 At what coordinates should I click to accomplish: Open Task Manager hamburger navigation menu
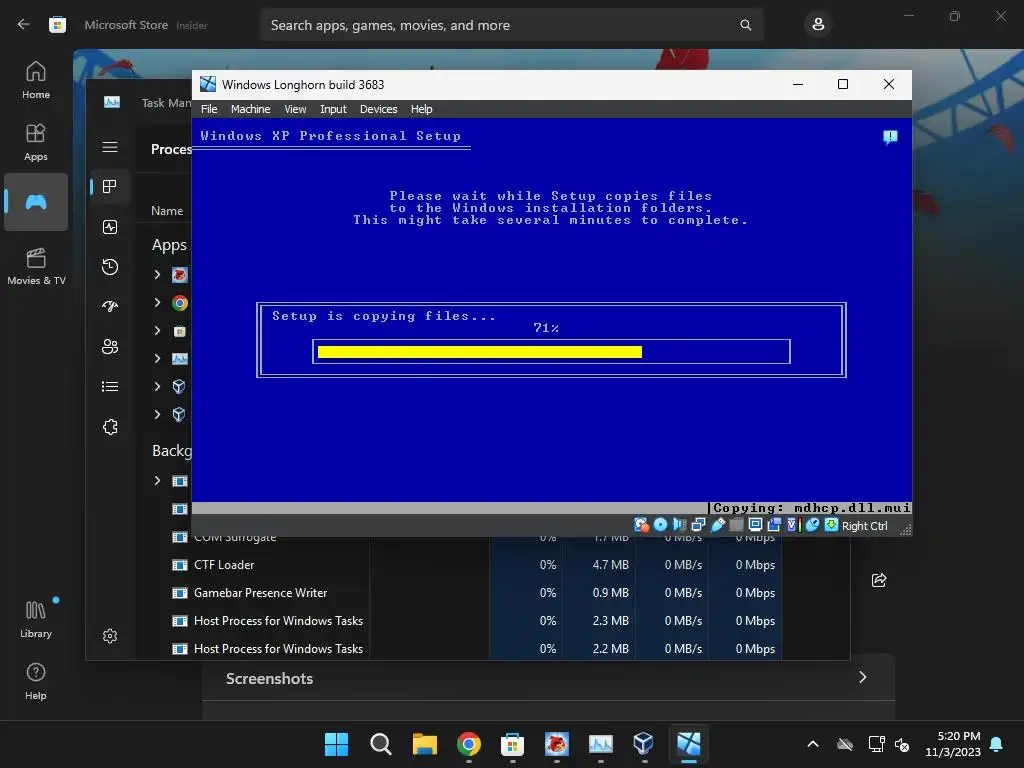110,147
